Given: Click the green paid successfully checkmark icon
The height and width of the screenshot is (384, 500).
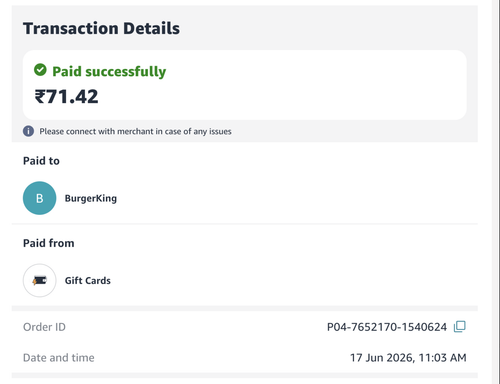Looking at the screenshot, I should (40, 70).
